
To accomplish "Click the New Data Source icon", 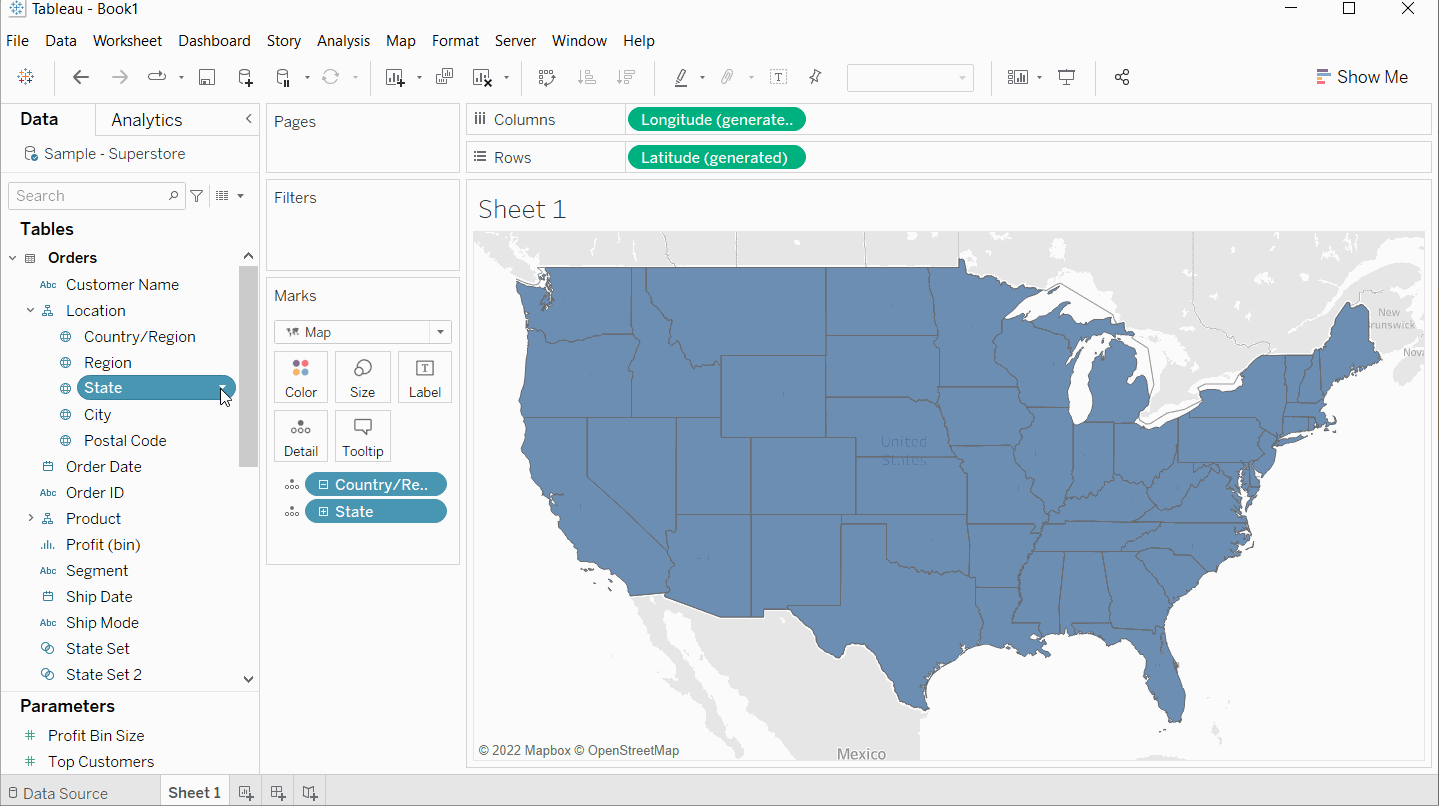I will click(x=245, y=77).
